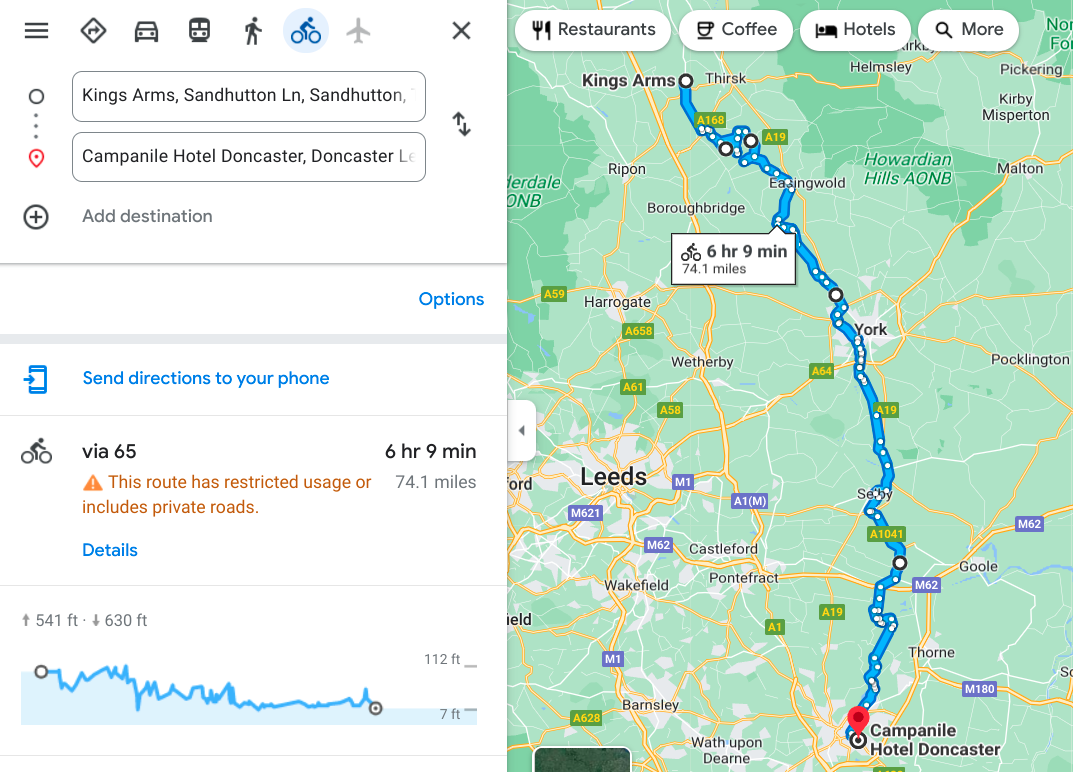Show Hotels on the map

(x=855, y=30)
